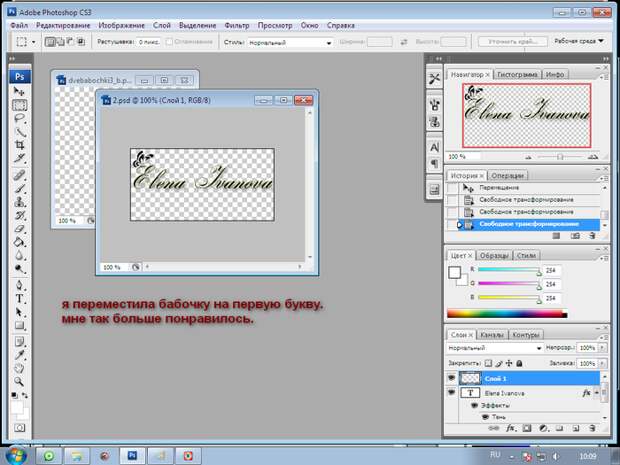The image size is (620, 465).
Task: Open the Рабочая среда workspace dropdown
Action: tap(579, 41)
